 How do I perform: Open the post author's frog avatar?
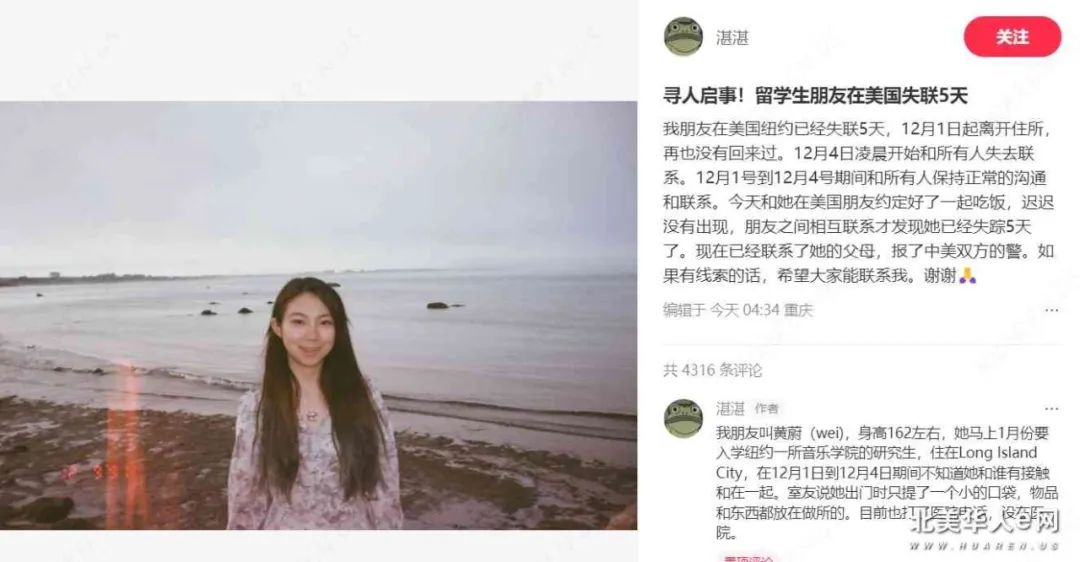pos(683,37)
